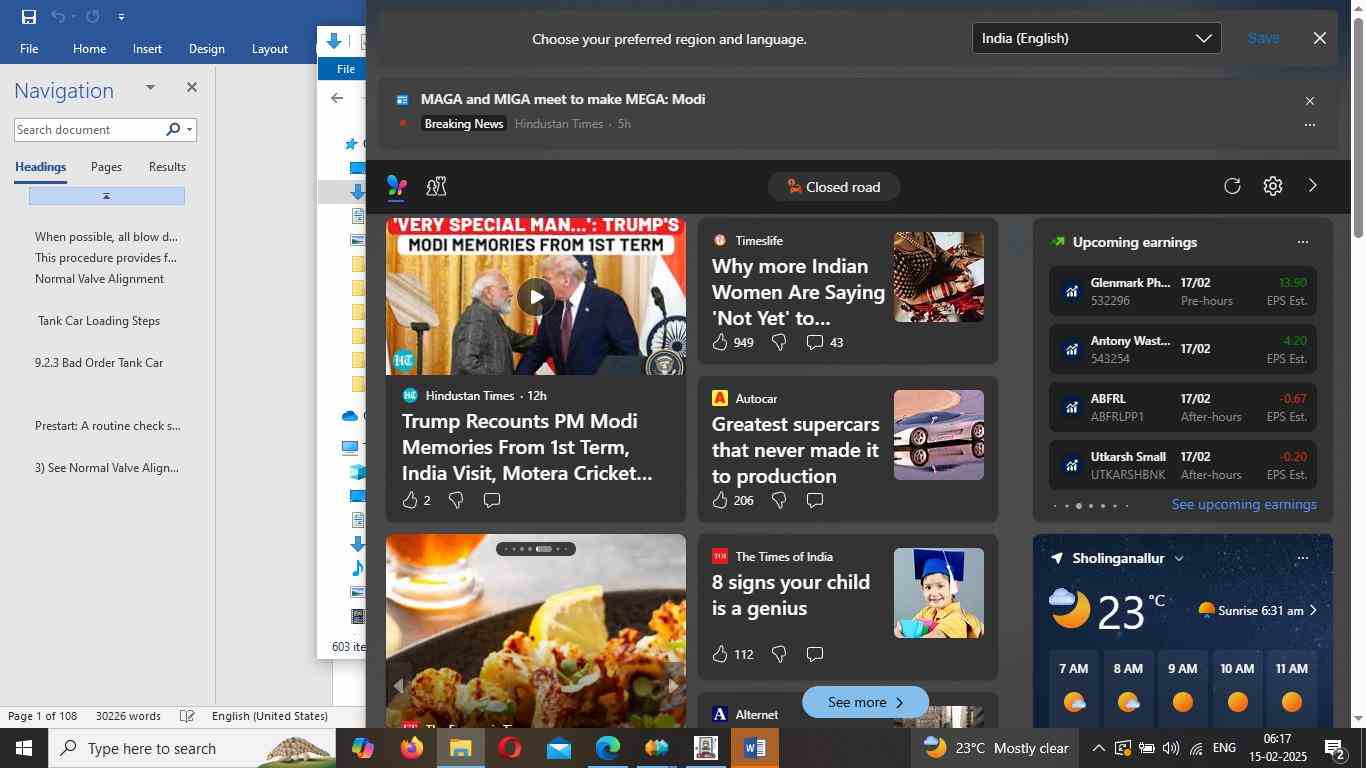The height and width of the screenshot is (768, 1366).
Task: Click the 'See more' button
Action: tap(865, 702)
